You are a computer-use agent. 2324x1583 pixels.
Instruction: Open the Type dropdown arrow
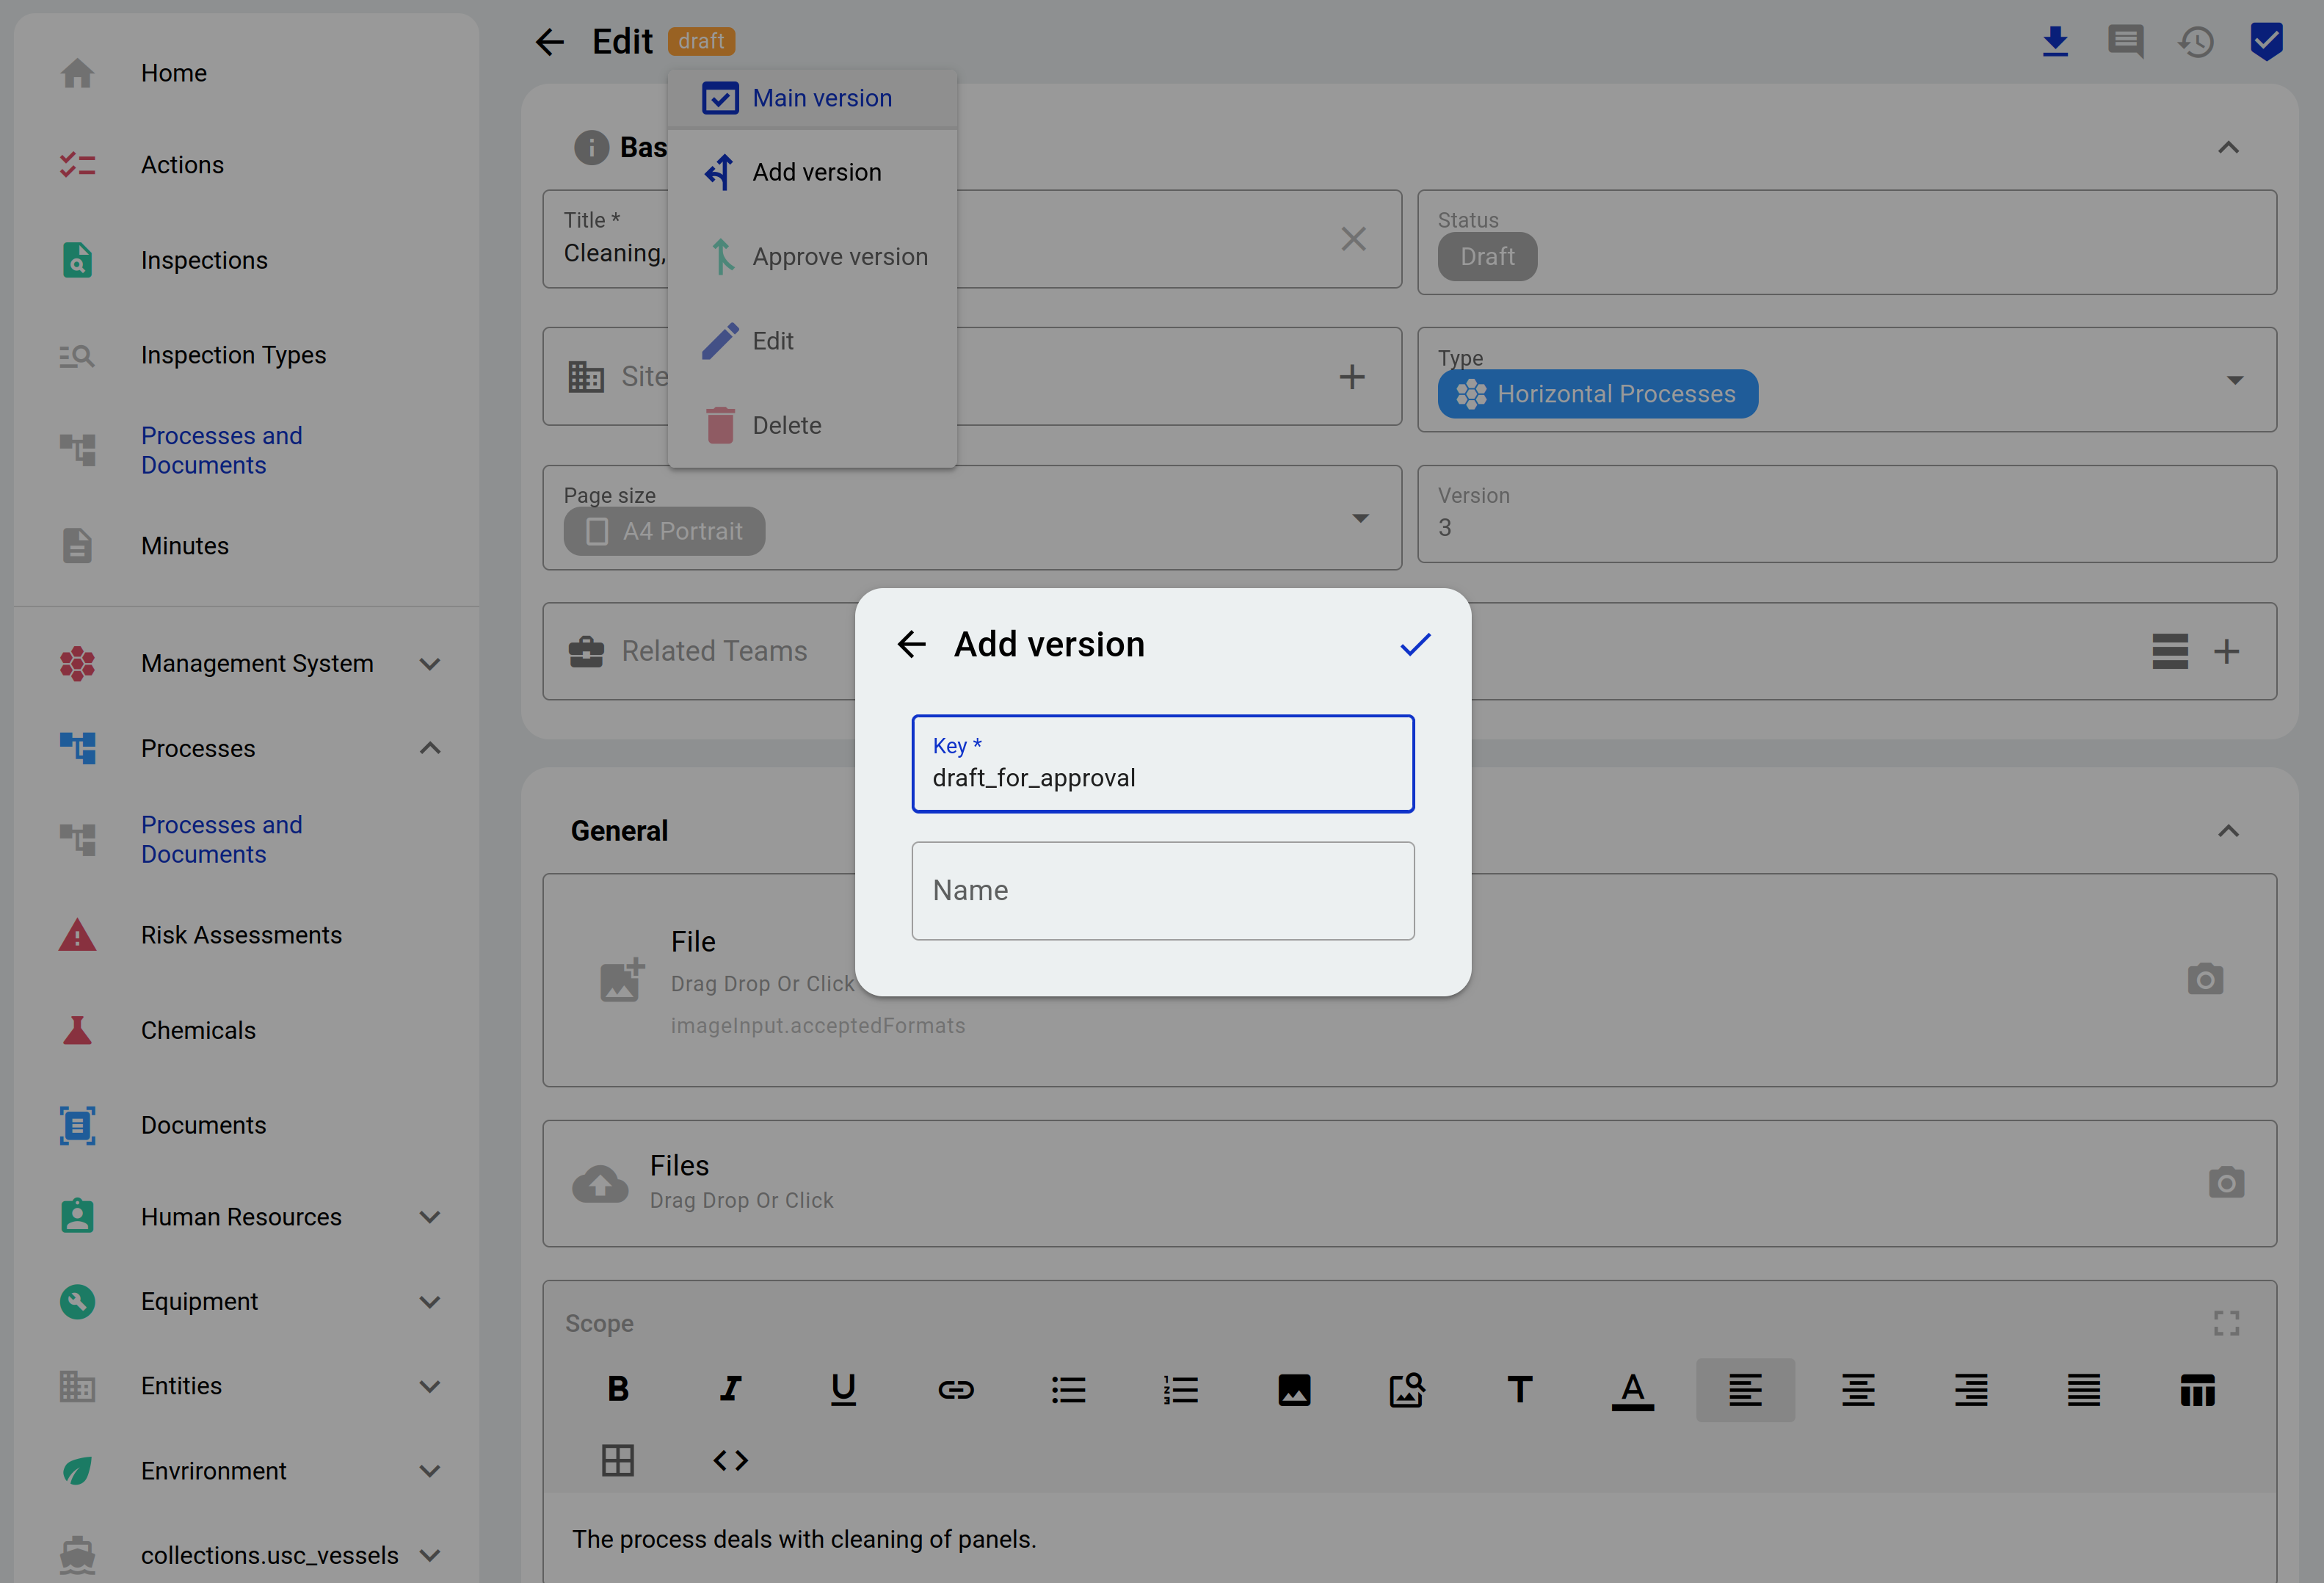[x=2235, y=380]
